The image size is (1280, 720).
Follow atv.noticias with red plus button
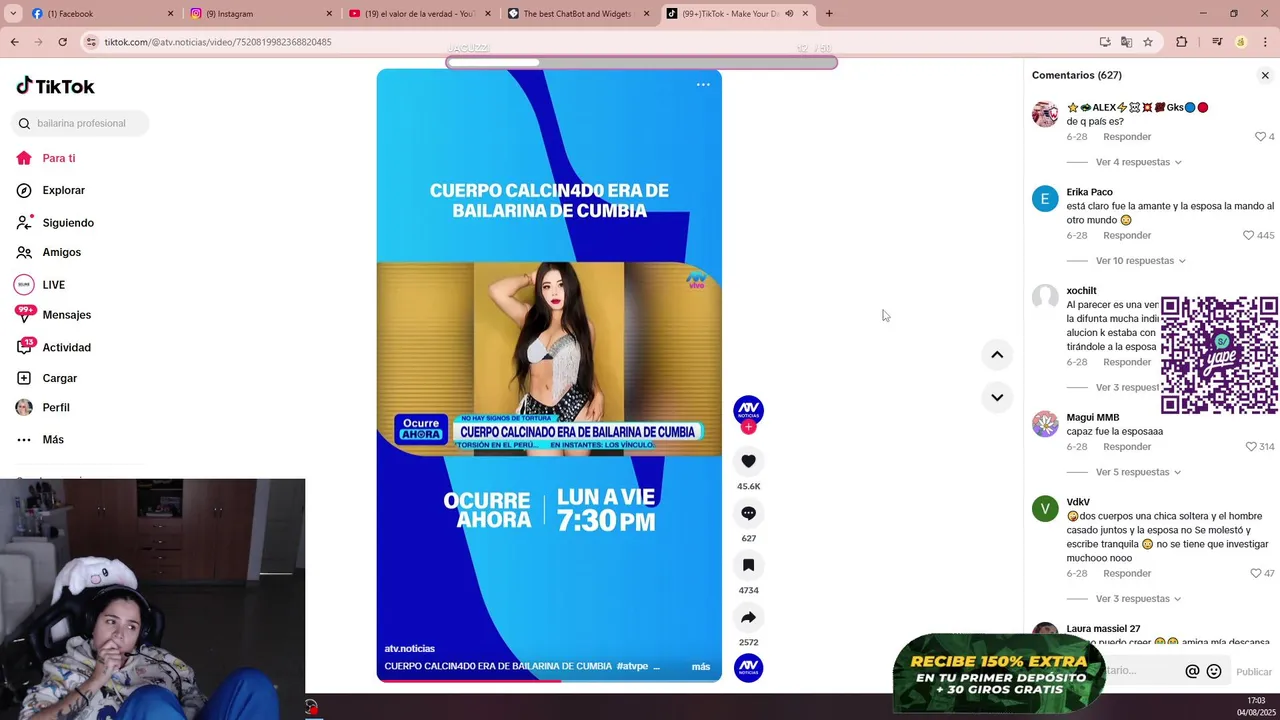748,427
